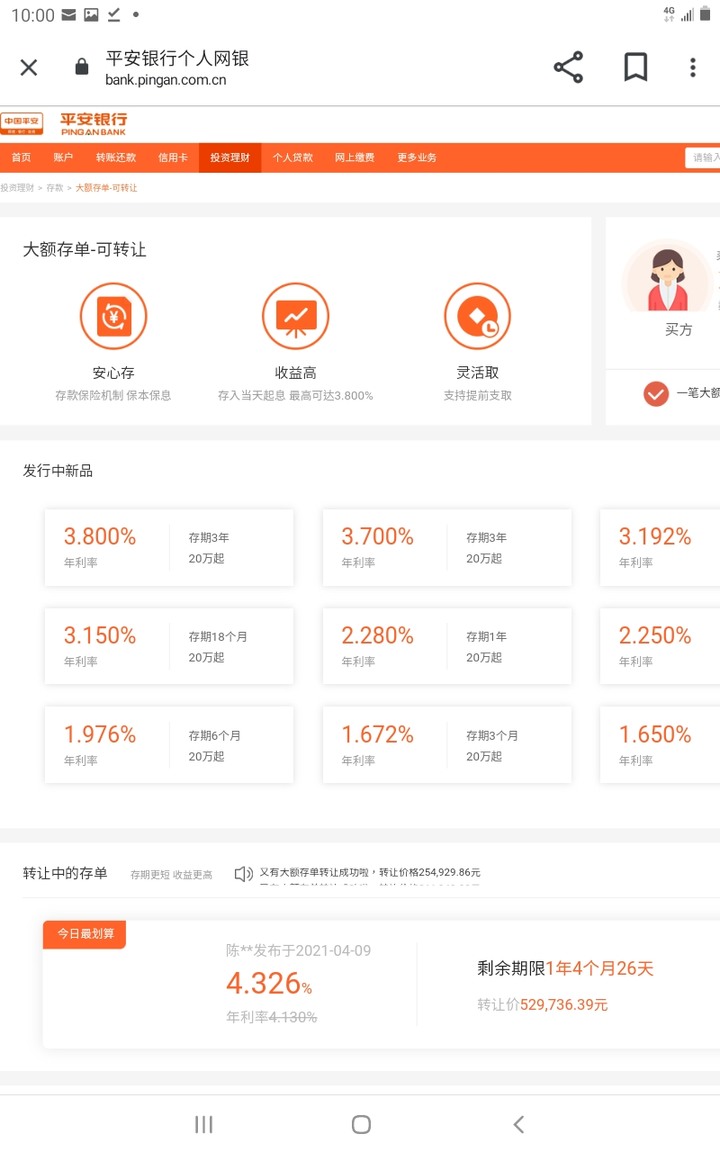This screenshot has height=1152, width=720.
Task: Open the 个人贷款 menu
Action: click(x=292, y=157)
